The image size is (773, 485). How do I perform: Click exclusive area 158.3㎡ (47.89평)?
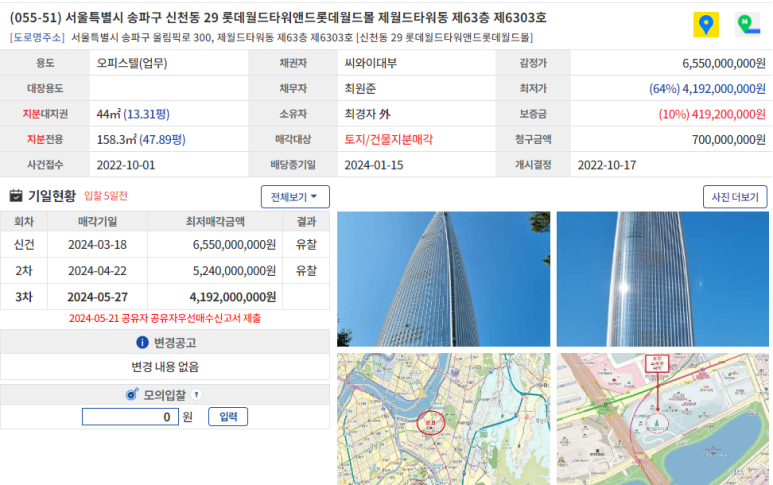click(x=141, y=139)
